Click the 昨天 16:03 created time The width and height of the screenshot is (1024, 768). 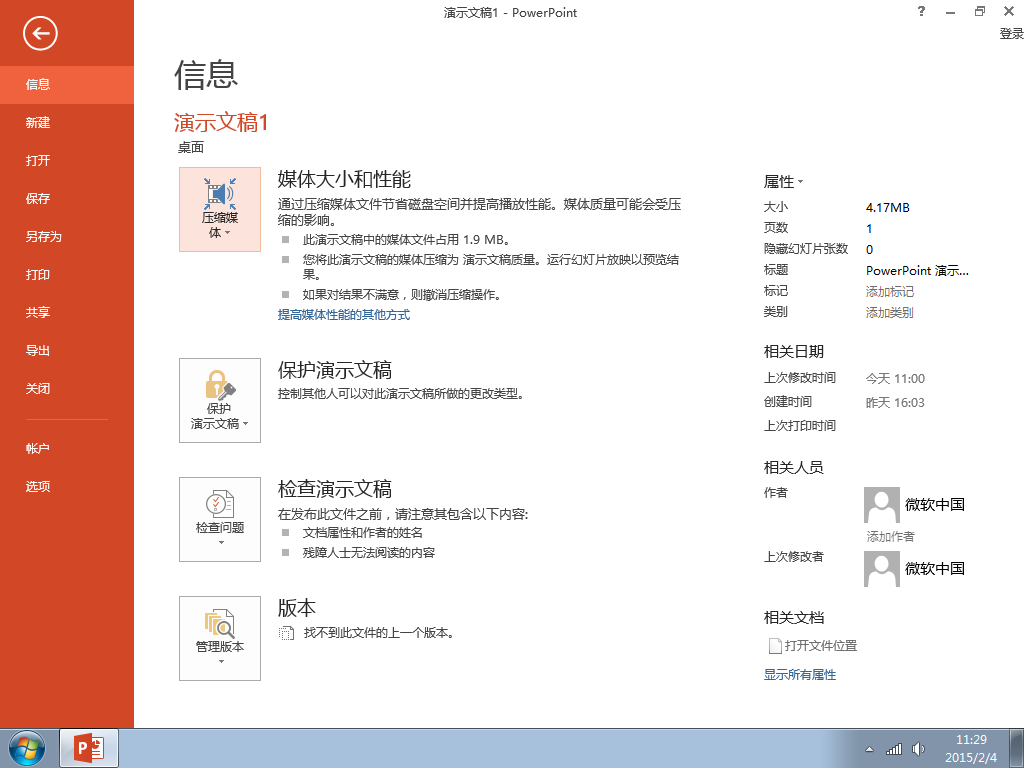coord(895,403)
